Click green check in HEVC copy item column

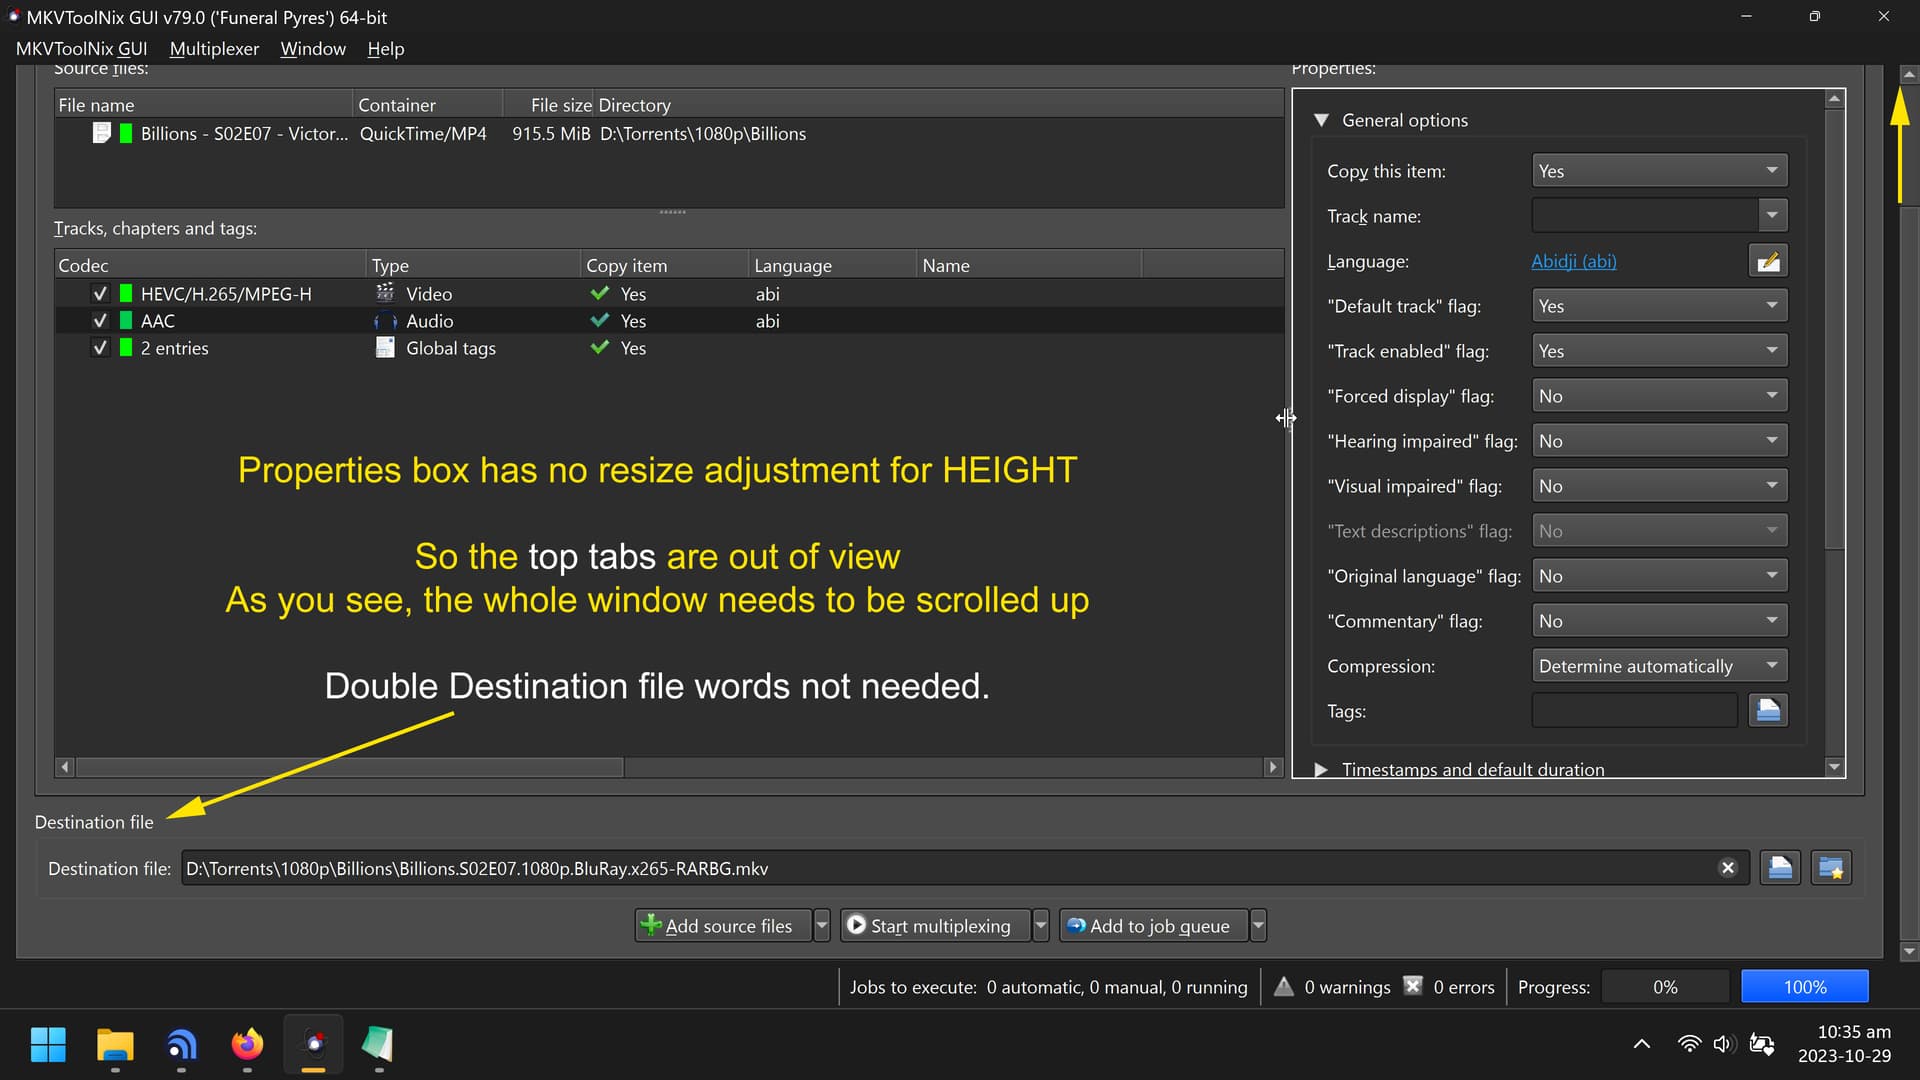click(600, 293)
